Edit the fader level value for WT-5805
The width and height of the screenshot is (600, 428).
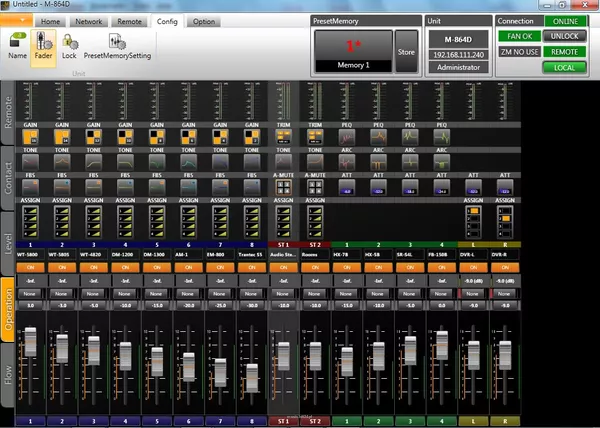pyautogui.click(x=62, y=306)
